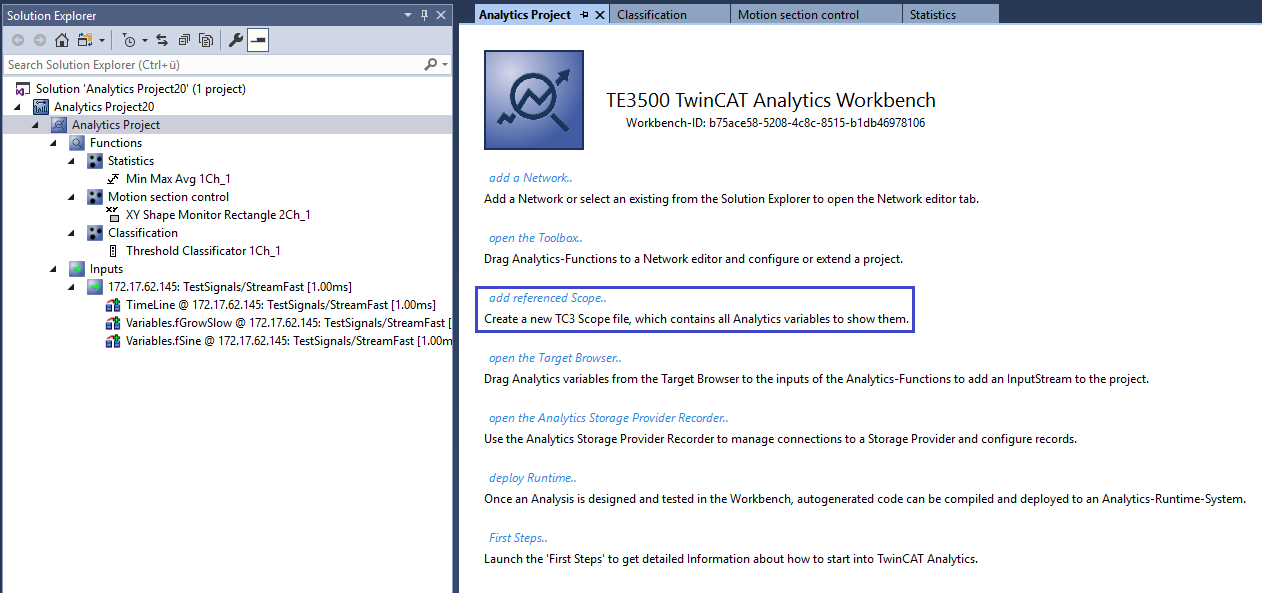Click the Show All Files icon

pyautogui.click(x=206, y=41)
